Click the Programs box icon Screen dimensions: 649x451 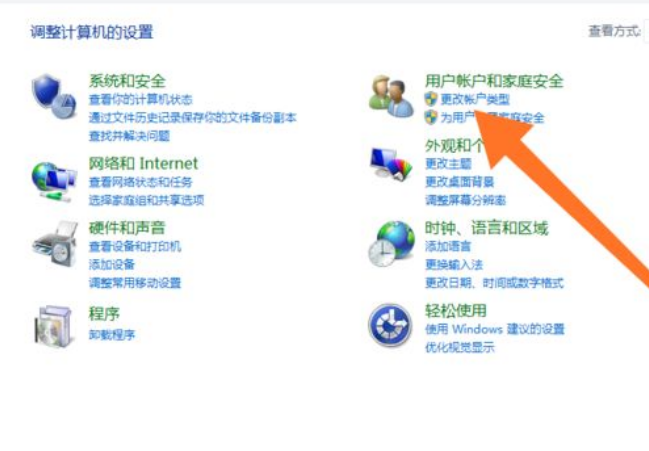(53, 326)
